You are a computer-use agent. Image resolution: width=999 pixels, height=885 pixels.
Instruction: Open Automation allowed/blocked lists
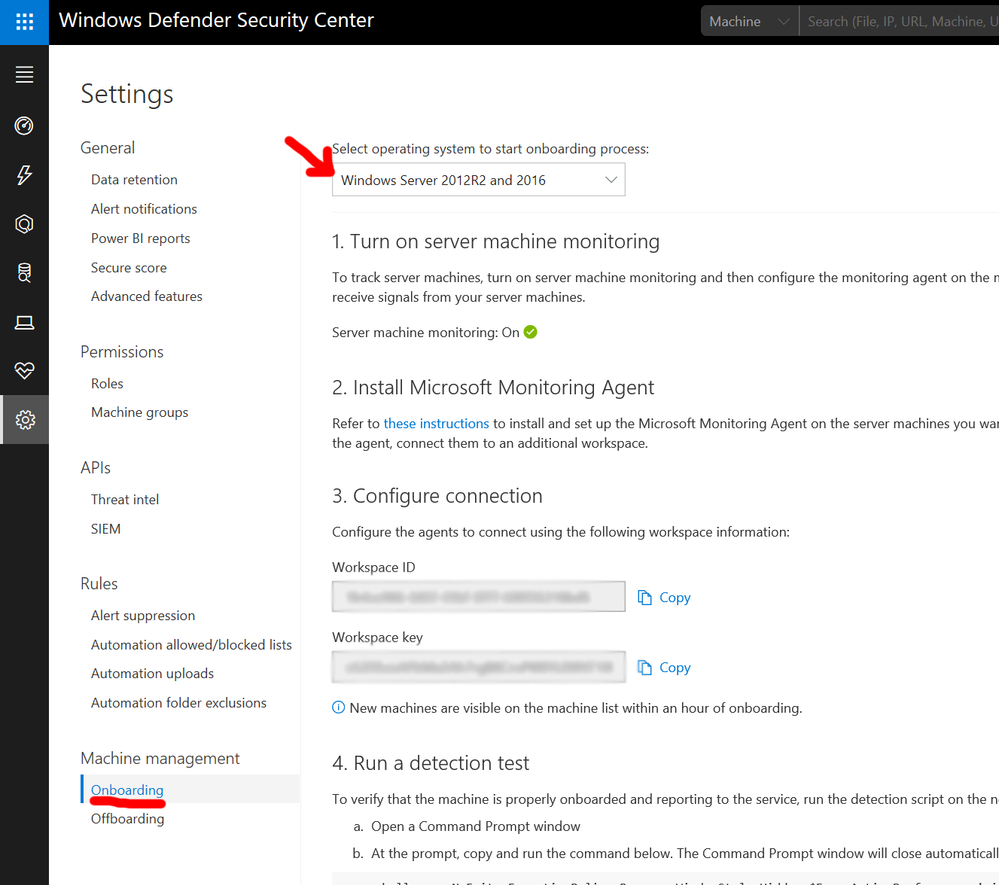[191, 645]
